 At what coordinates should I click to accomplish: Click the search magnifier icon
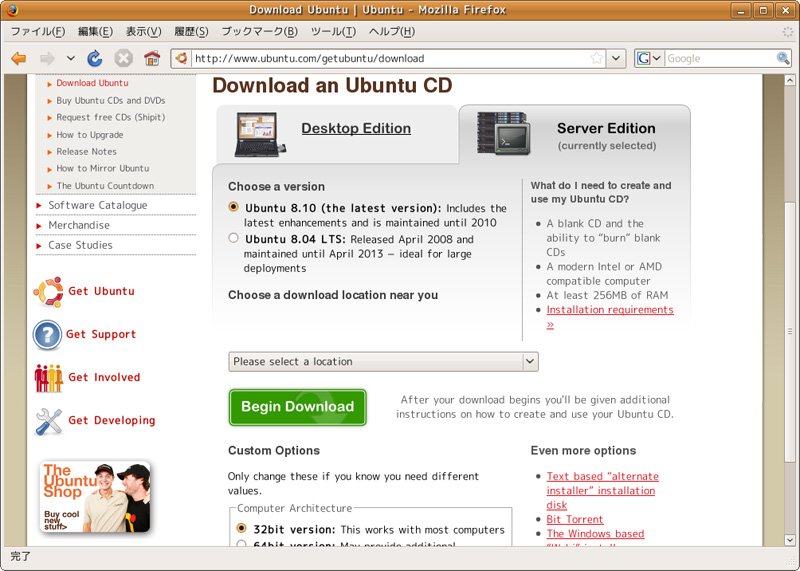(783, 58)
